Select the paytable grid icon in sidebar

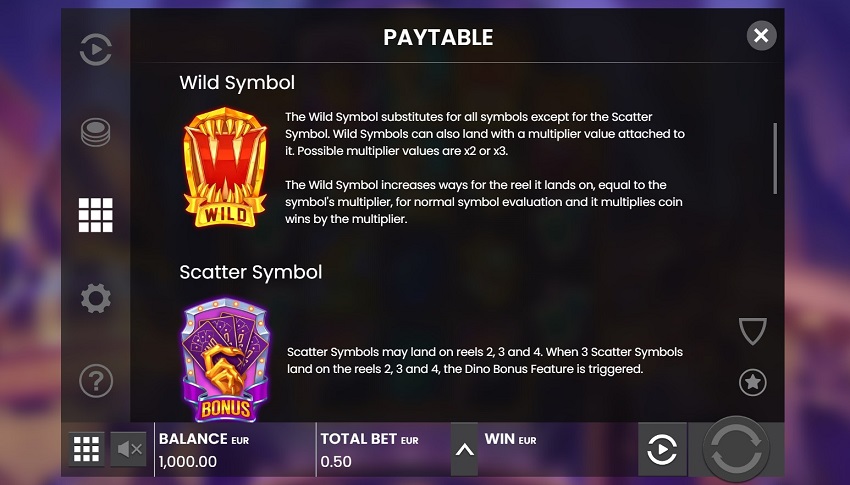coord(95,215)
